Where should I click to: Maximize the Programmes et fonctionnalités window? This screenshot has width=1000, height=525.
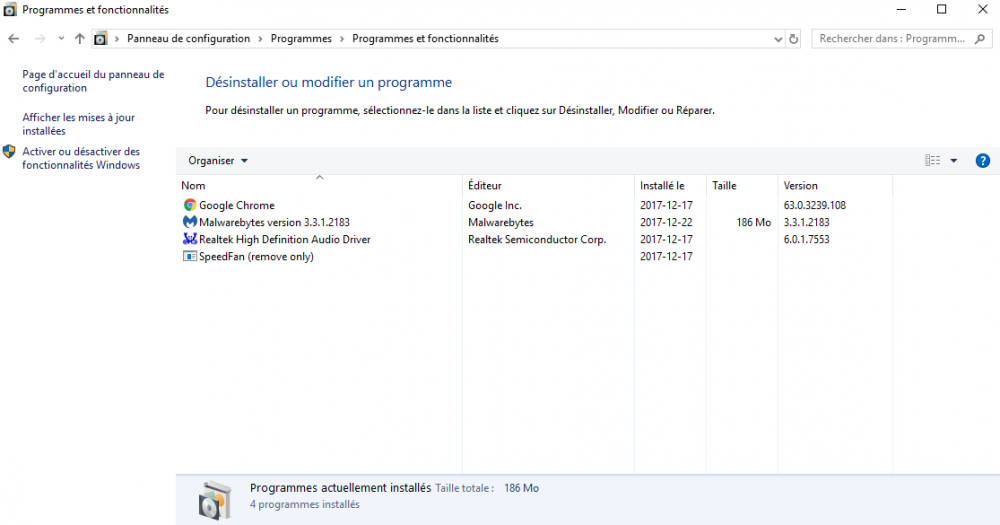941,10
